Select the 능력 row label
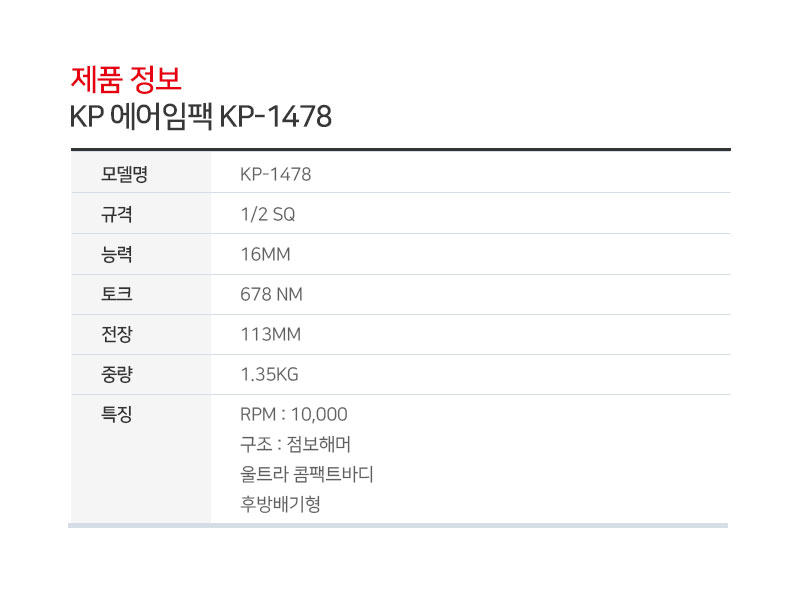This screenshot has height=593, width=800. (117, 254)
